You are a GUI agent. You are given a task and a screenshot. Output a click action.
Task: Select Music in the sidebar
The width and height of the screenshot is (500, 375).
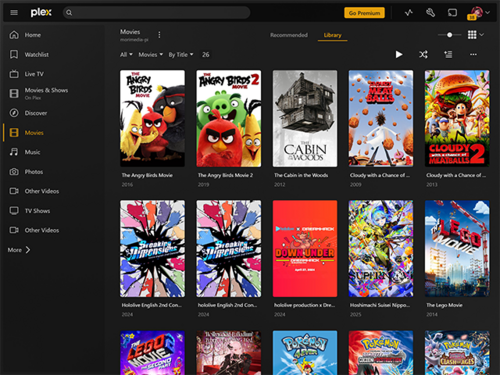(32, 152)
